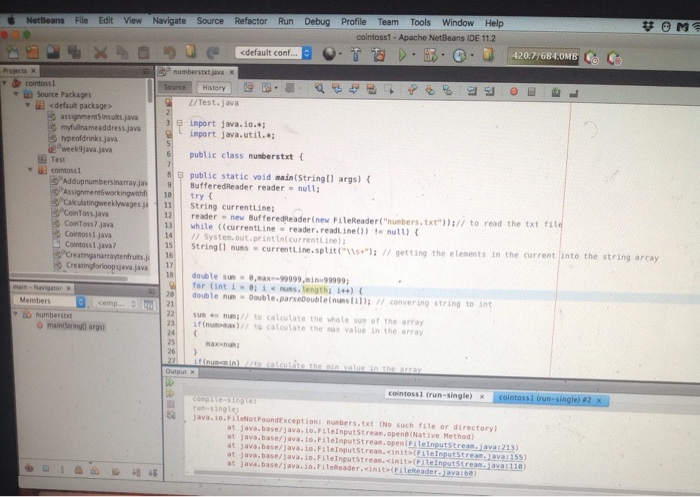Switch to the numberstxt.java editor tab
Viewport: 700px width, 497px height.
coord(198,72)
